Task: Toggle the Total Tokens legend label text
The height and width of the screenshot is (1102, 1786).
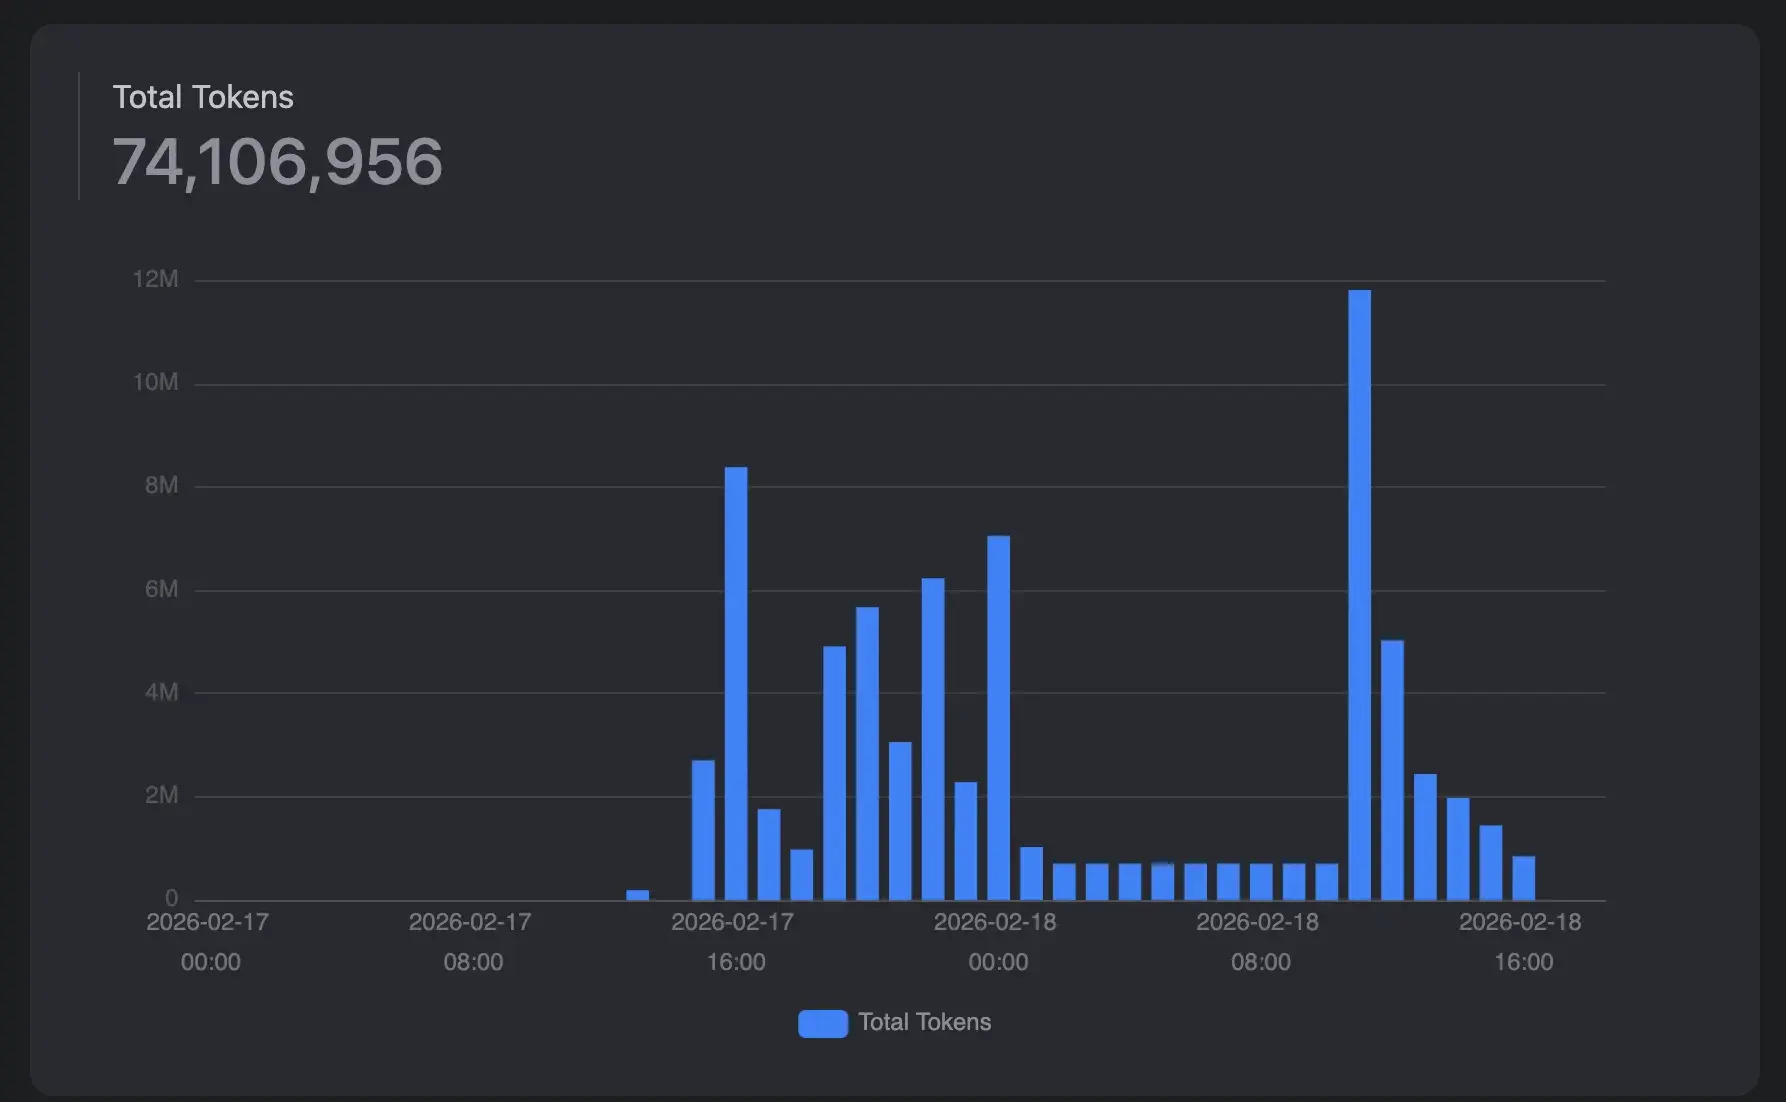Action: click(924, 1022)
